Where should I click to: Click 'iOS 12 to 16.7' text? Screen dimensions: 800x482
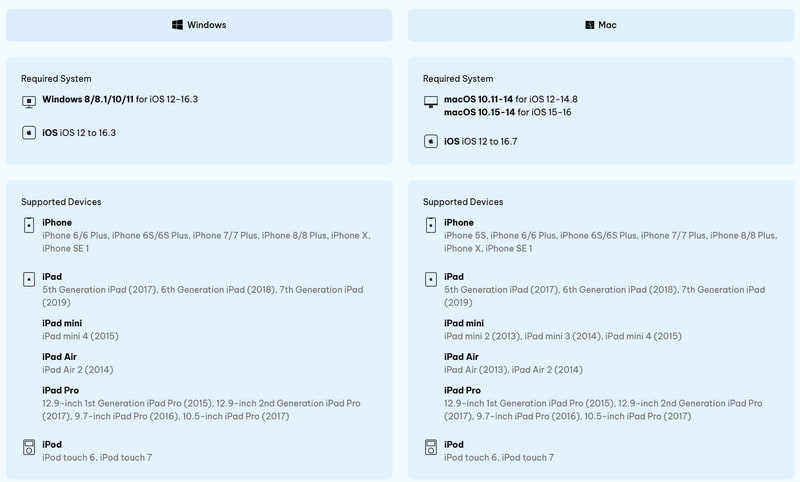tap(481, 141)
